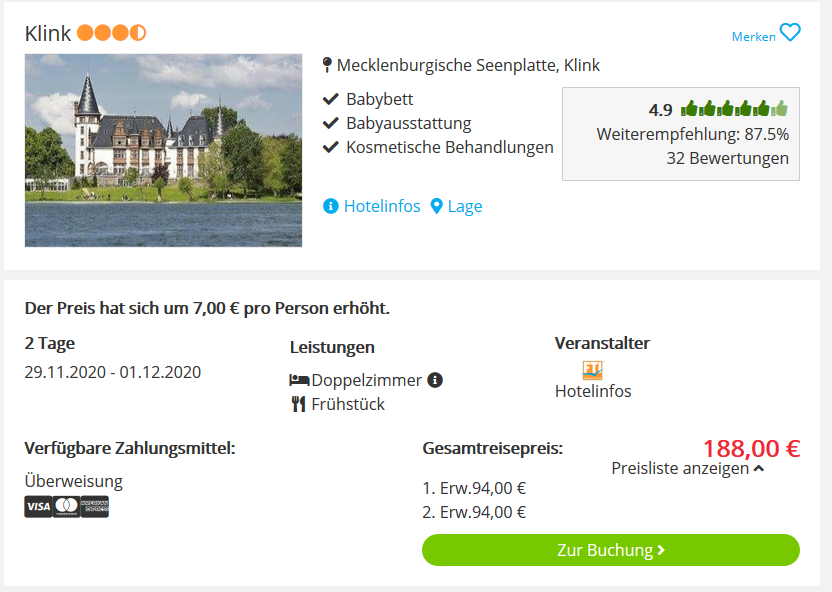
Task: Click the bed icon next to Doppelzimmer
Action: 299,380
